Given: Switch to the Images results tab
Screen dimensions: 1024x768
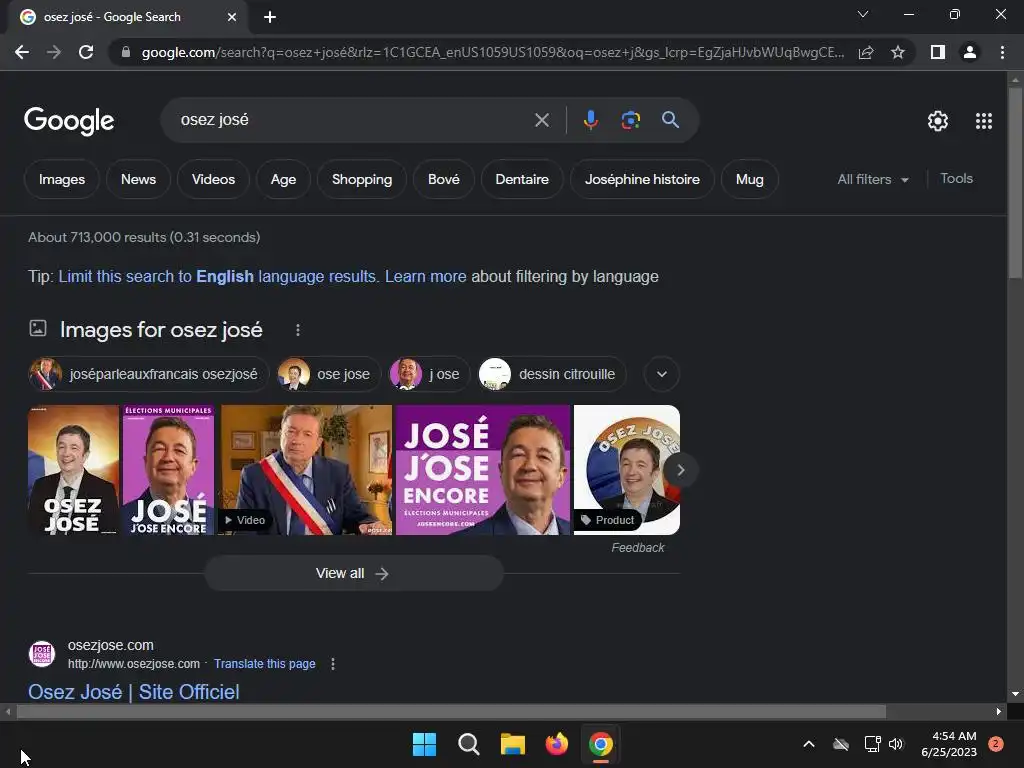Looking at the screenshot, I should pos(62,179).
